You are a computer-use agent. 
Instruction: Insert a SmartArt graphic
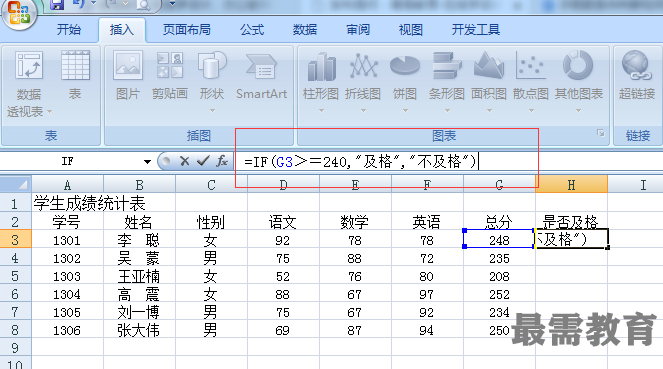(261, 75)
